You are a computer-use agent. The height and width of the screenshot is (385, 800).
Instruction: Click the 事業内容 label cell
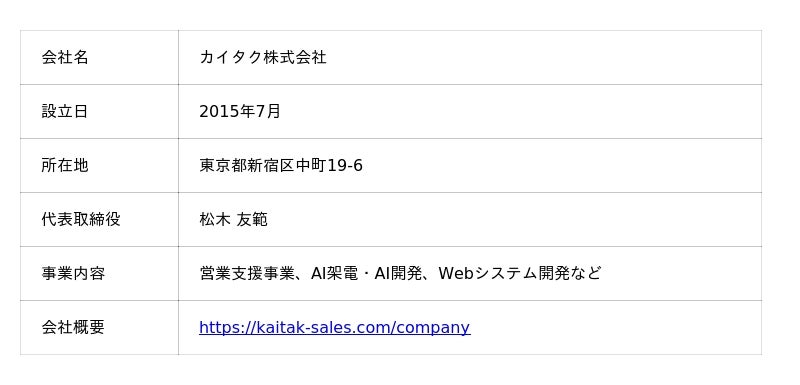point(99,273)
